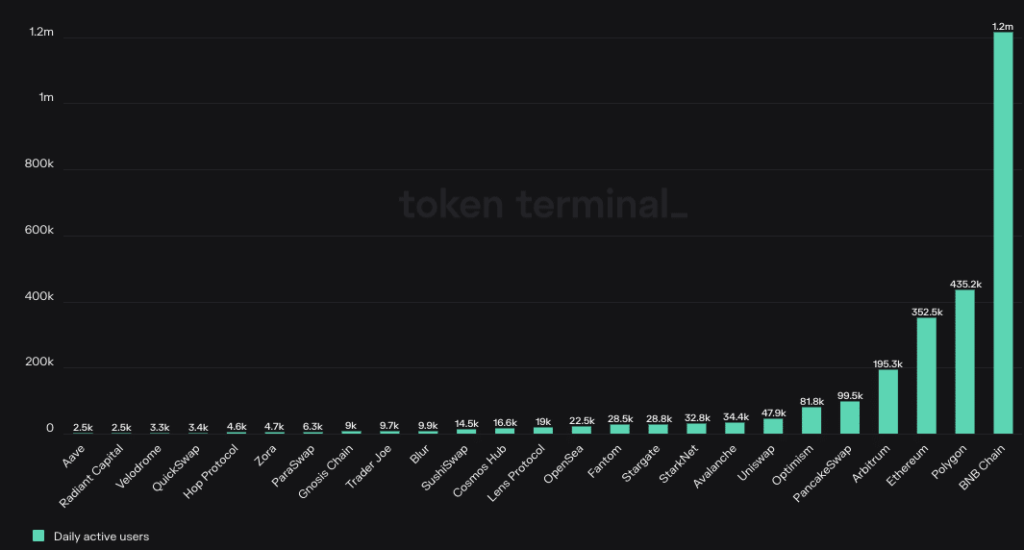
Task: Select the Optimism bar
Action: (x=811, y=420)
